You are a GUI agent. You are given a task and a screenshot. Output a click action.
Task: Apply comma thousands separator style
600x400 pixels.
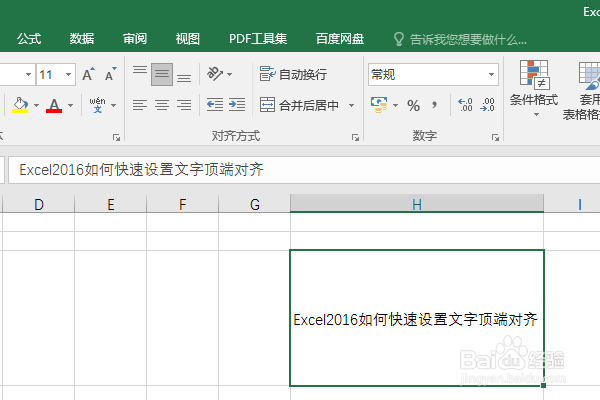pos(434,105)
